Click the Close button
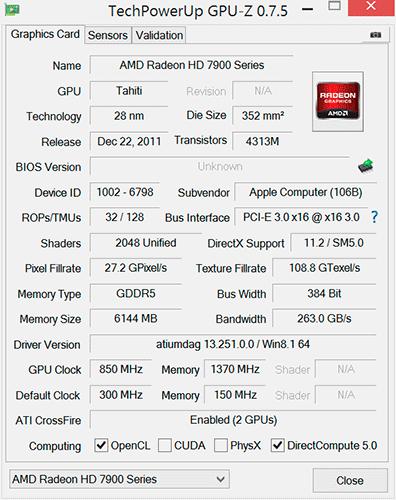Image resolution: width=396 pixels, height=500 pixels. [x=350, y=480]
